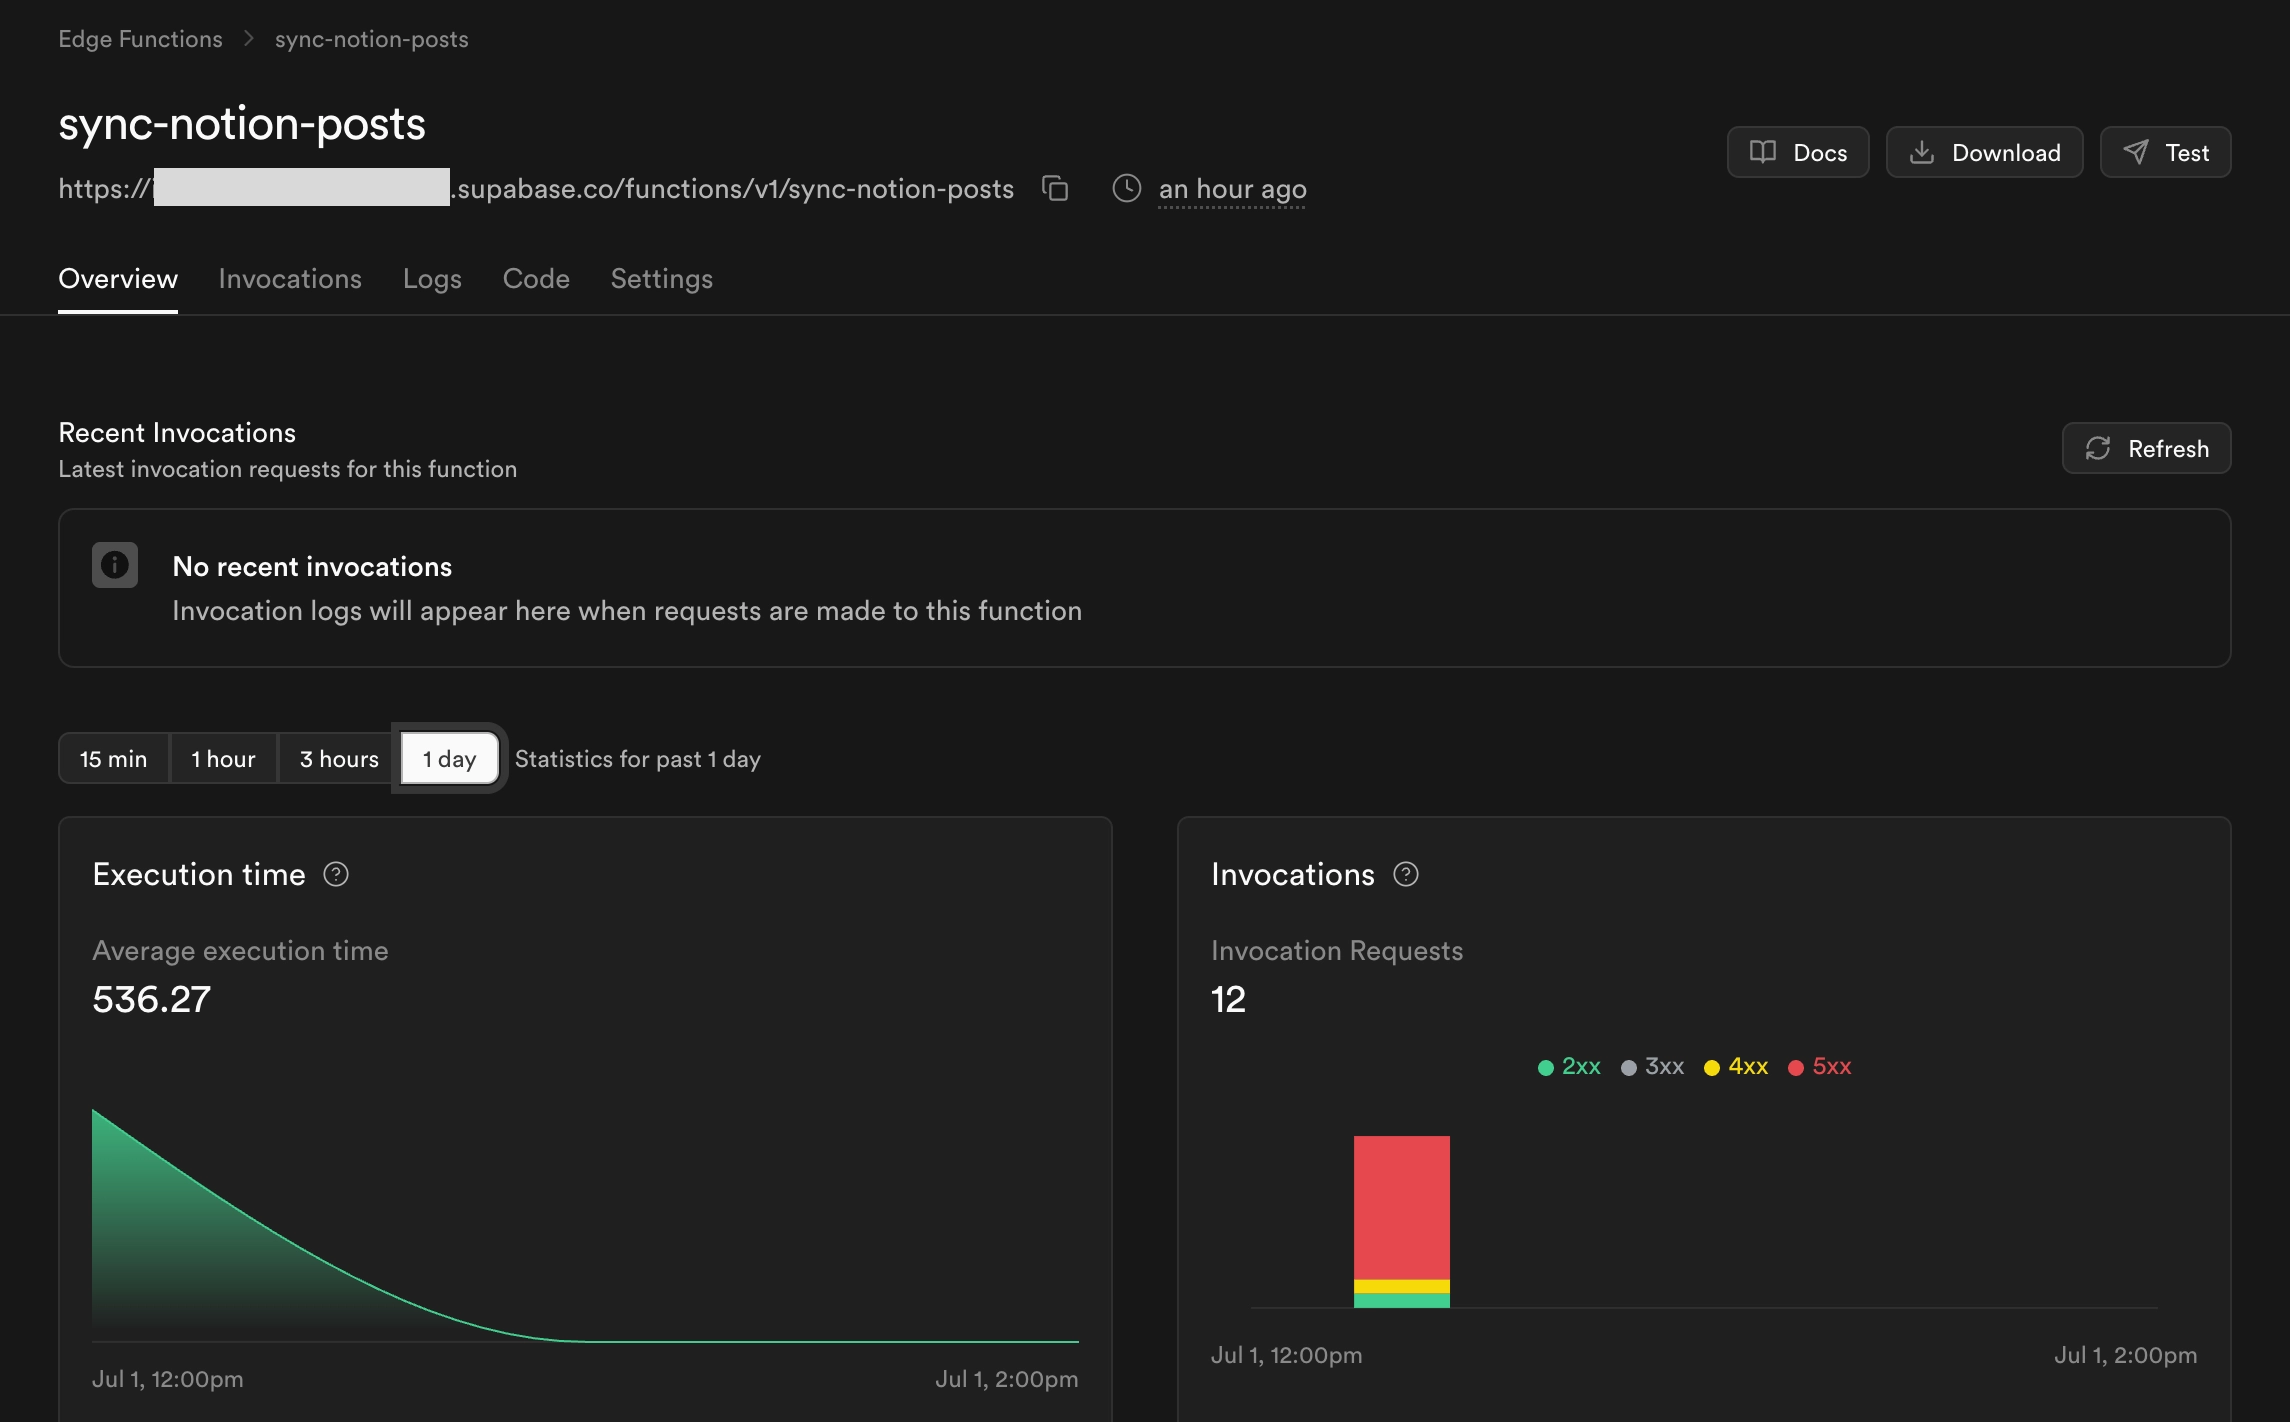2290x1422 pixels.
Task: Open the Logs tab
Action: point(432,278)
